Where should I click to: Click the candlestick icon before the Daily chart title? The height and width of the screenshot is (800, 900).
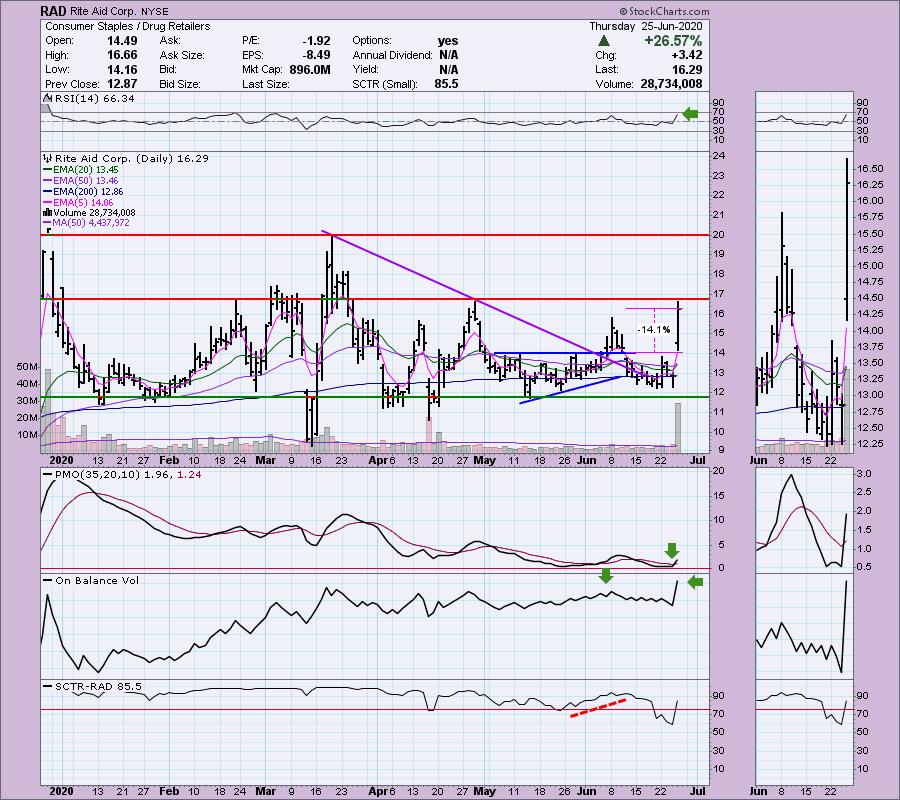click(x=48, y=158)
